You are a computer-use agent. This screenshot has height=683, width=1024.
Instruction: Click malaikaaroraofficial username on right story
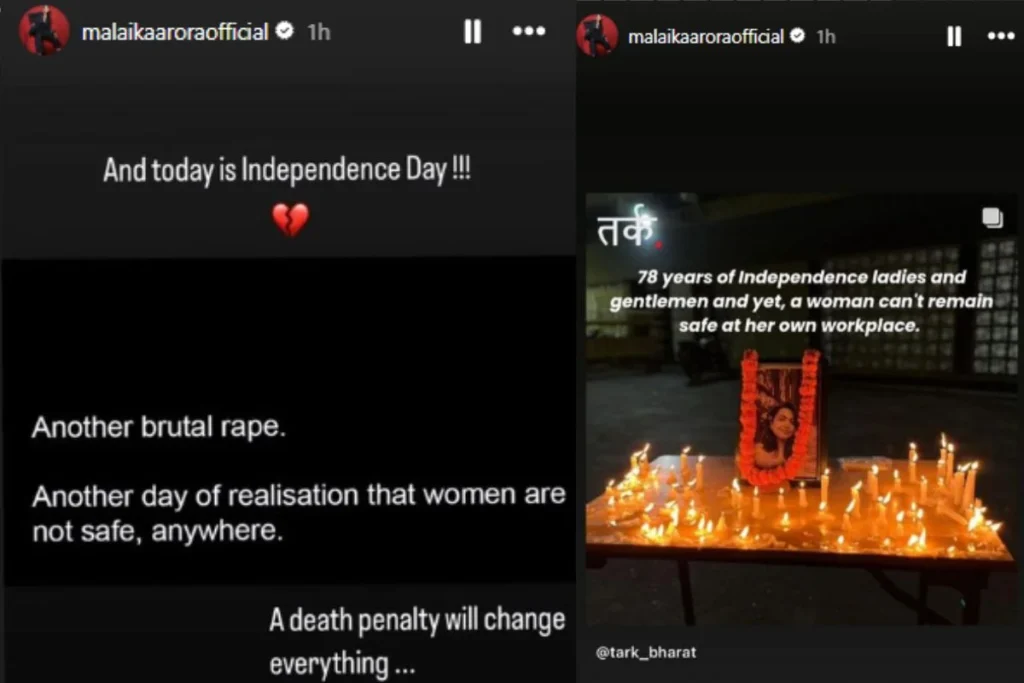point(705,37)
